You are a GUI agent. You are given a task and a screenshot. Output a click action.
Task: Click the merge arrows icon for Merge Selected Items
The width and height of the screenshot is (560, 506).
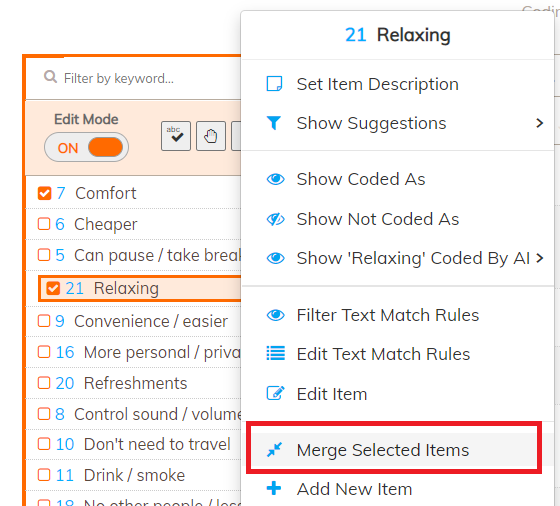click(x=274, y=450)
